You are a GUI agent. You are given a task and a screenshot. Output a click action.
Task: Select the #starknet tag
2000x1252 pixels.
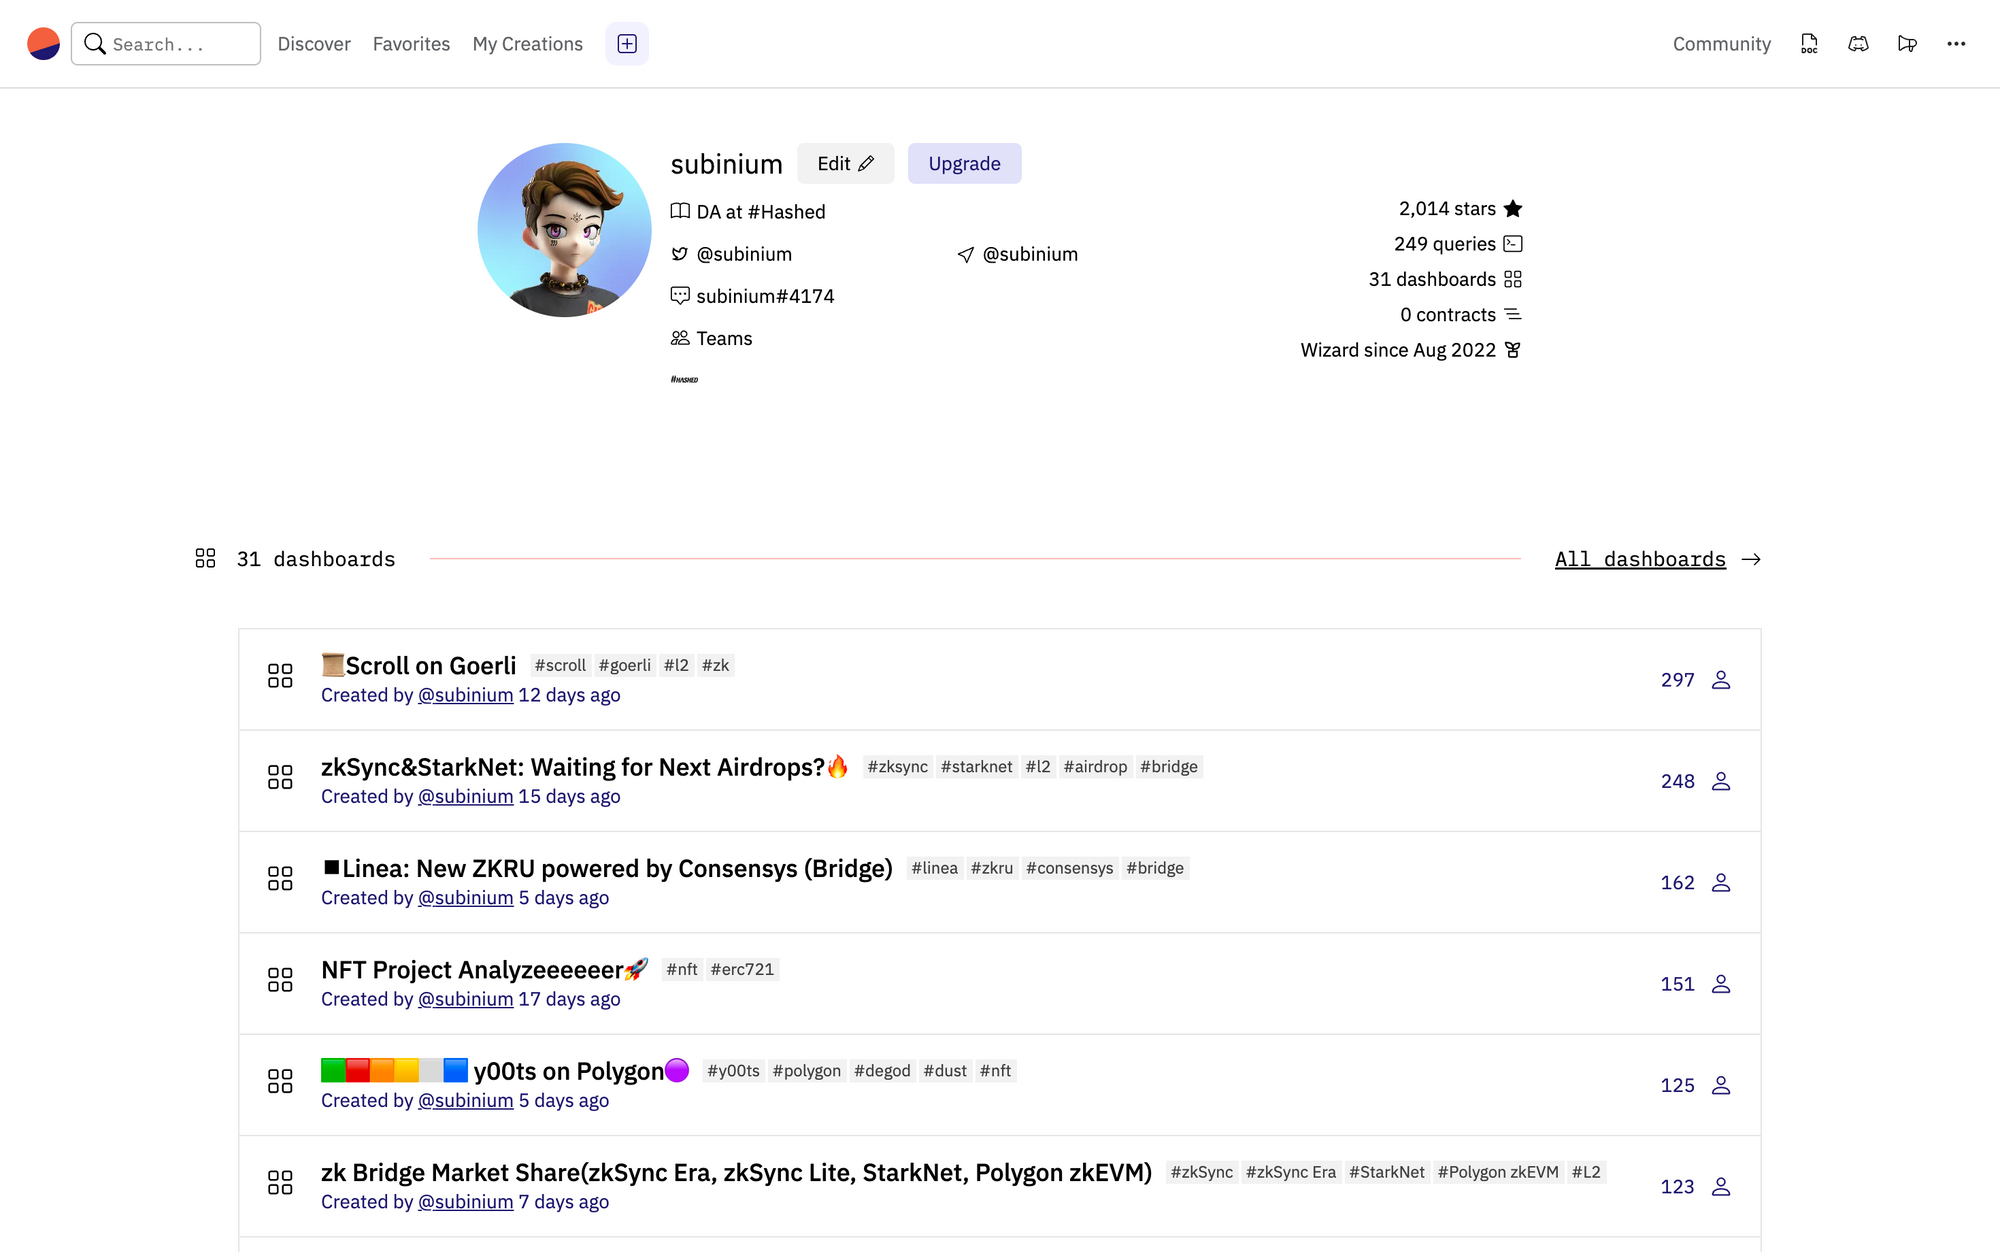click(x=976, y=767)
